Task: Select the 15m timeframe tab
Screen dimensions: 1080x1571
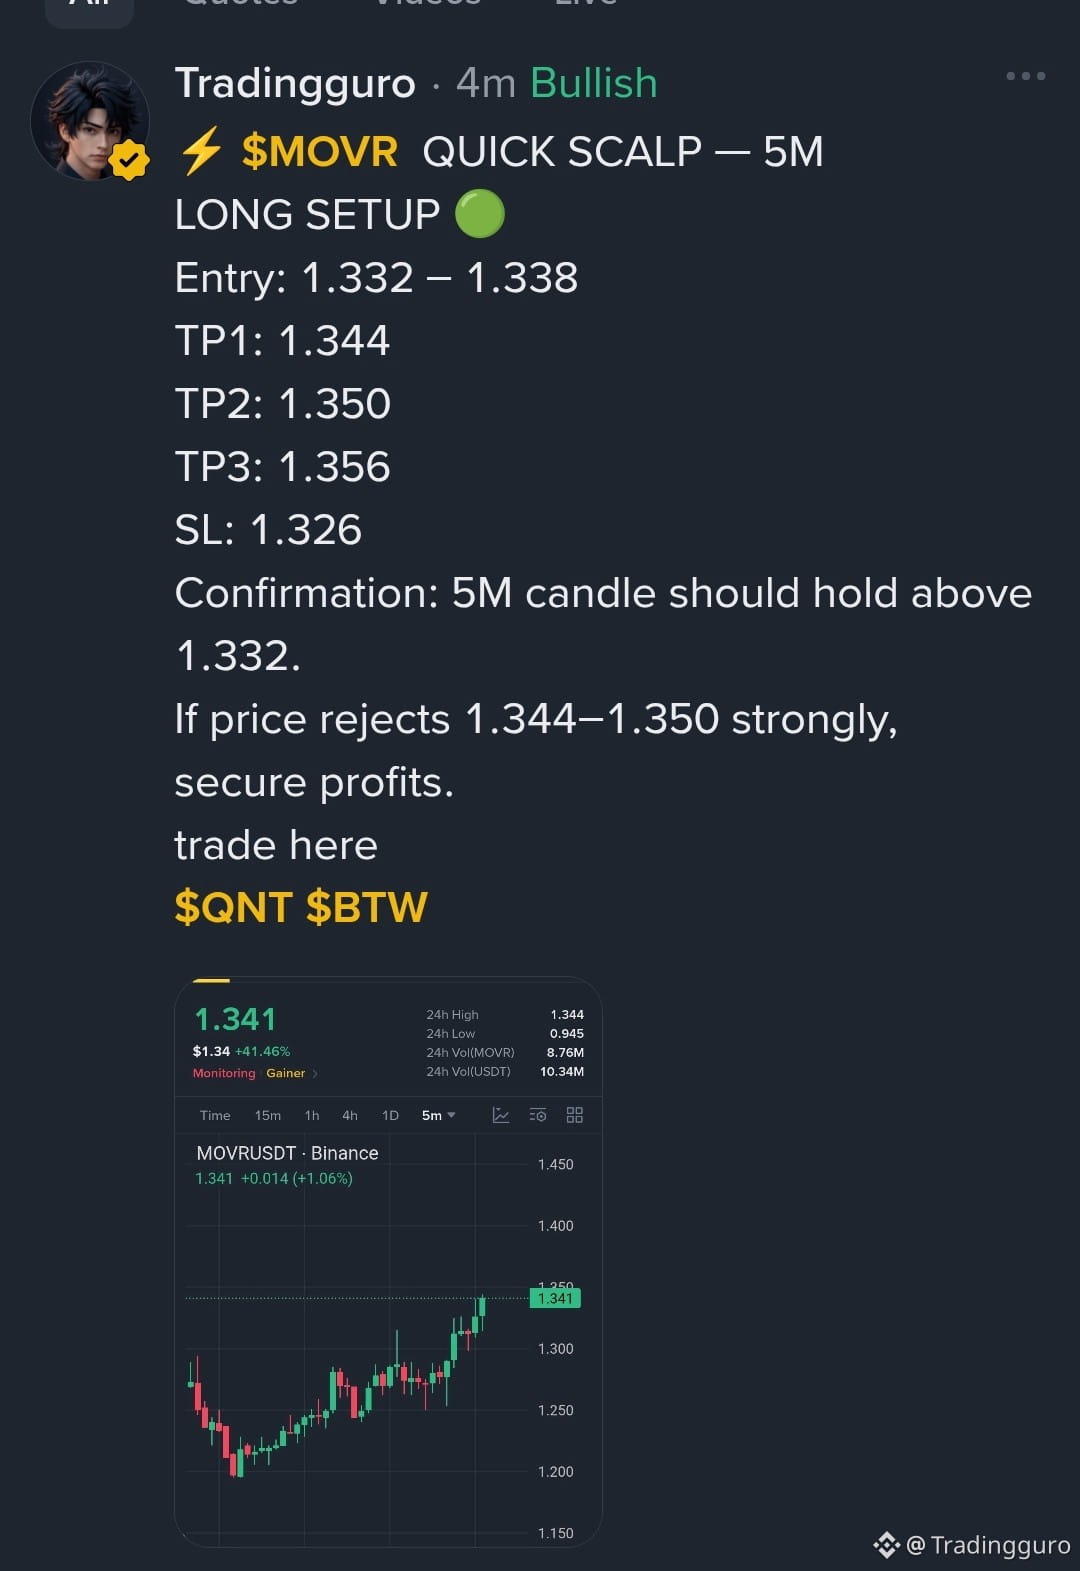Action: pos(267,1115)
